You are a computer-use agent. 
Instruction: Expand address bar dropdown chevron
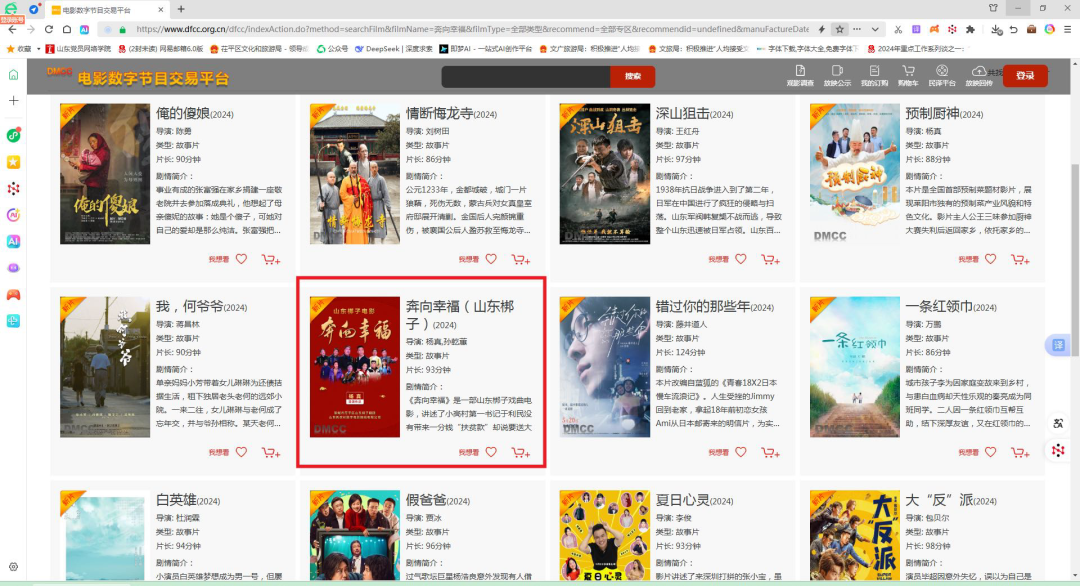[x=875, y=30]
